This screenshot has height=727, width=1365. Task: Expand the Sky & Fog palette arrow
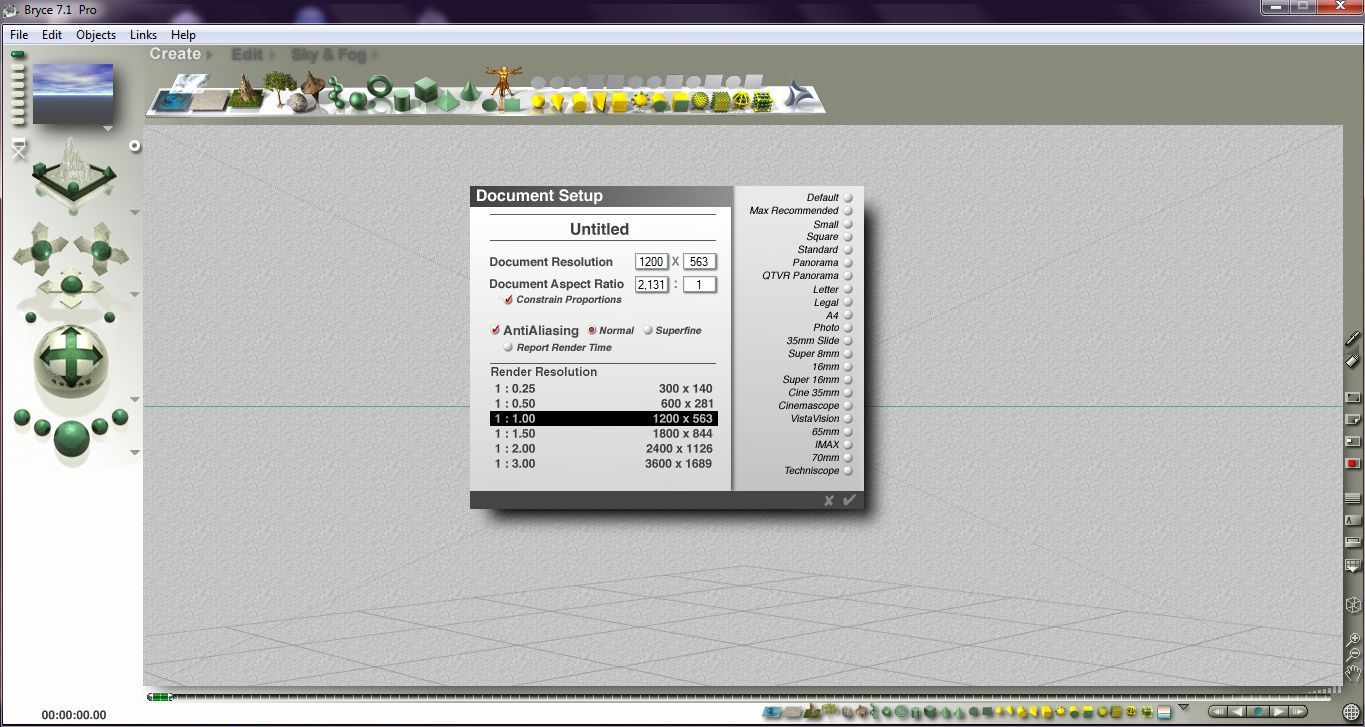click(x=375, y=55)
